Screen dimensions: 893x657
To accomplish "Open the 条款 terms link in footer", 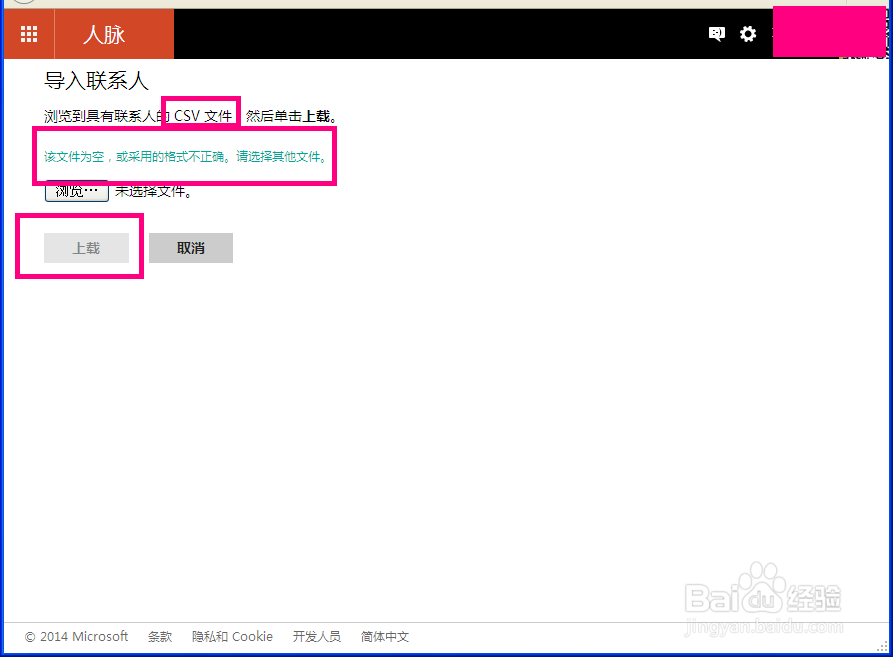I will 159,636.
